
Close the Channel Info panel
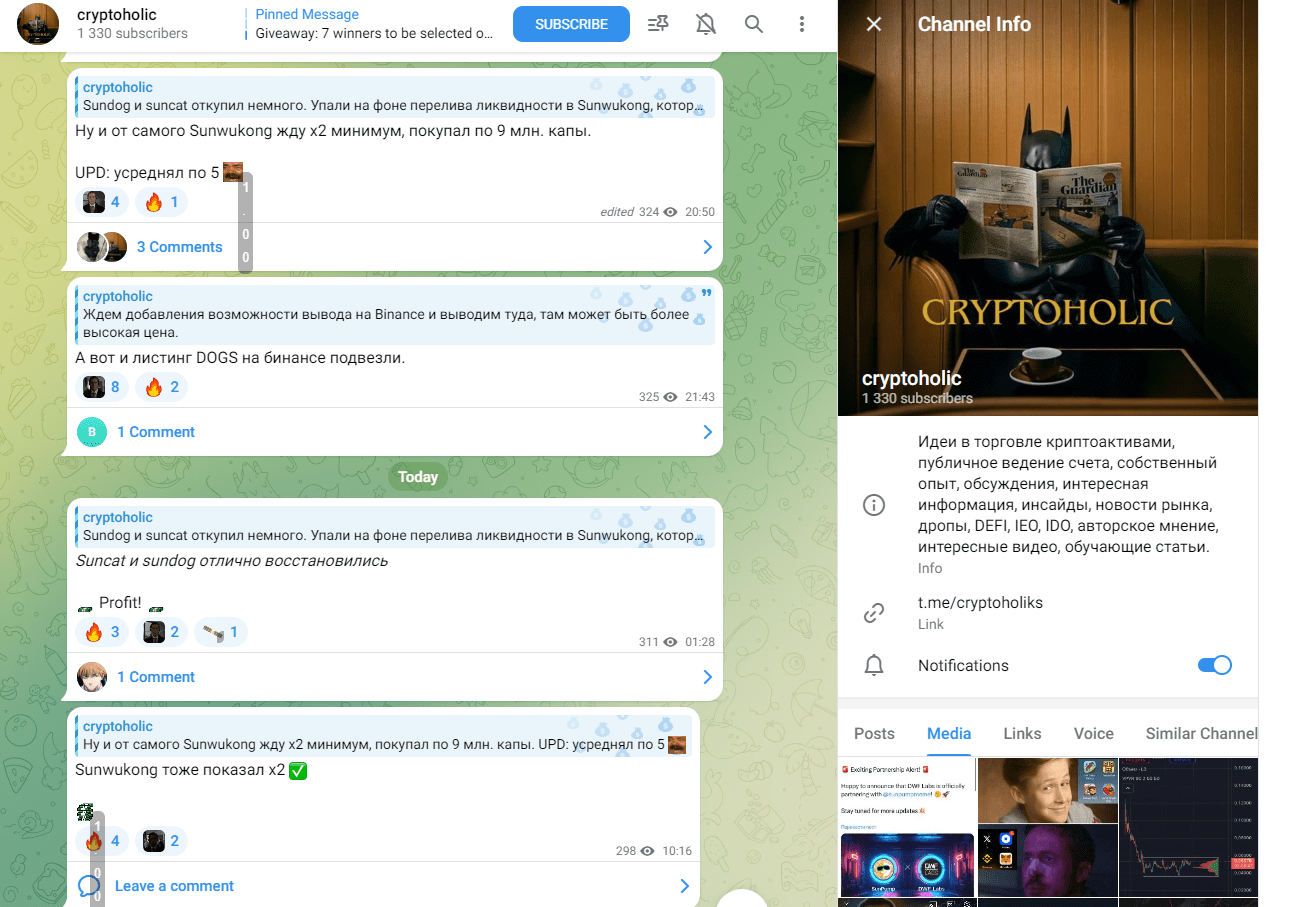click(x=874, y=24)
